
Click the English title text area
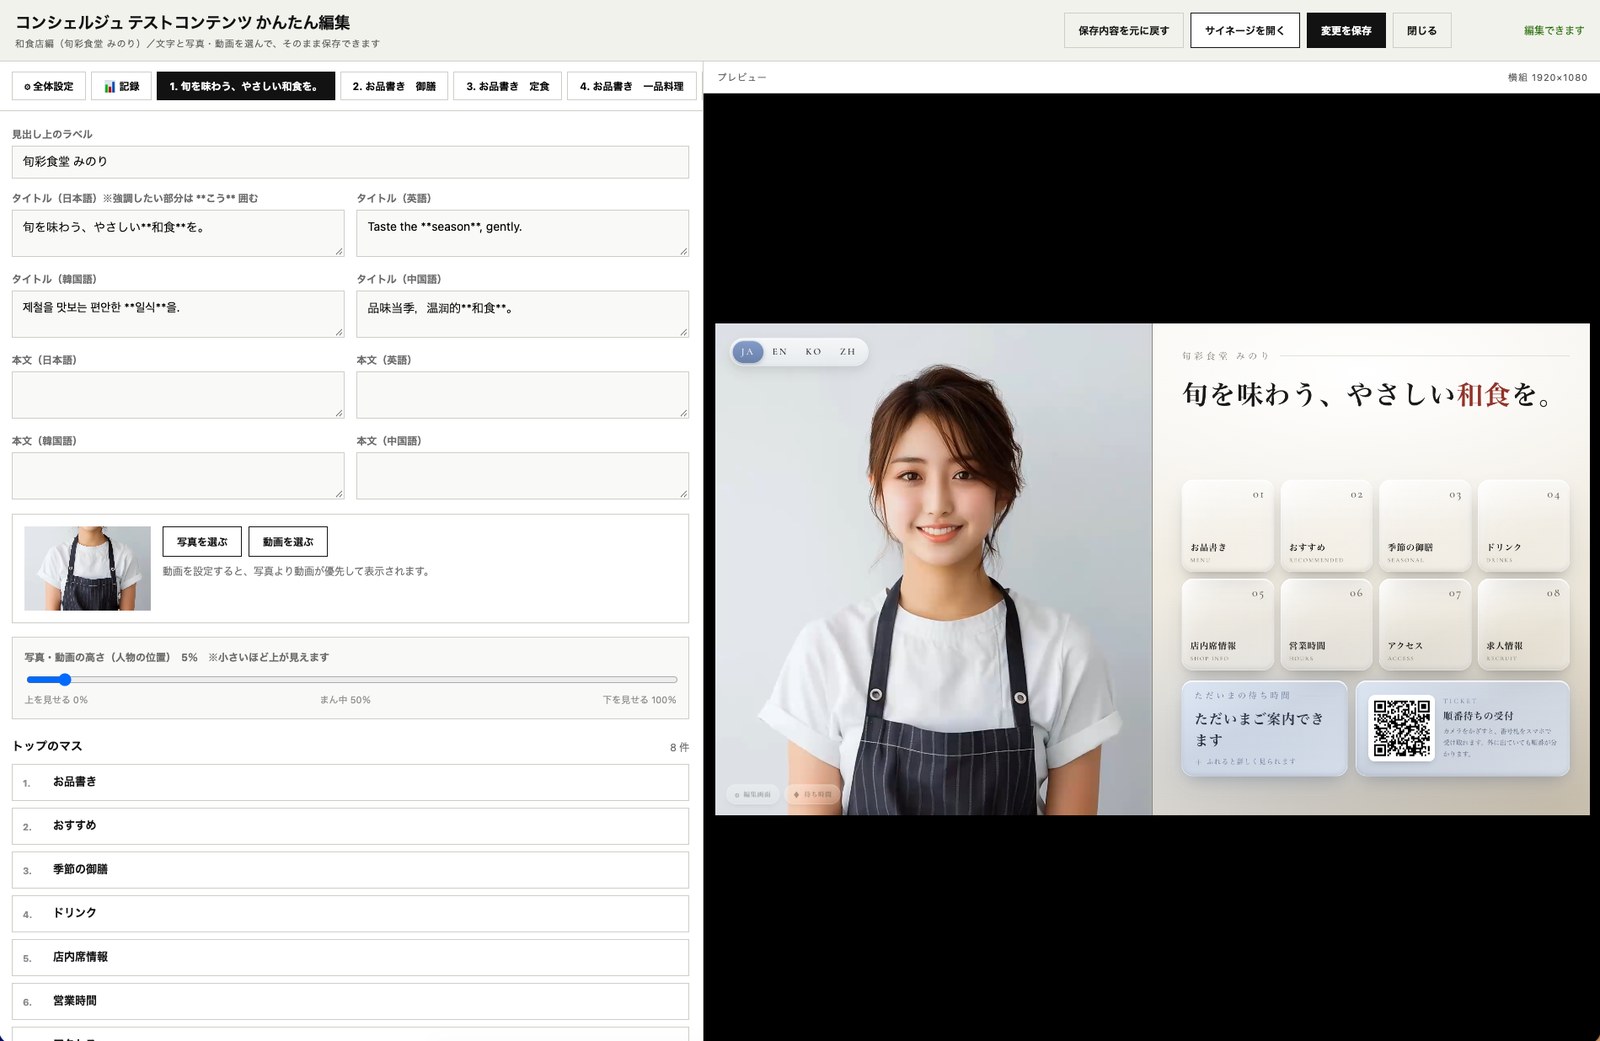click(522, 233)
